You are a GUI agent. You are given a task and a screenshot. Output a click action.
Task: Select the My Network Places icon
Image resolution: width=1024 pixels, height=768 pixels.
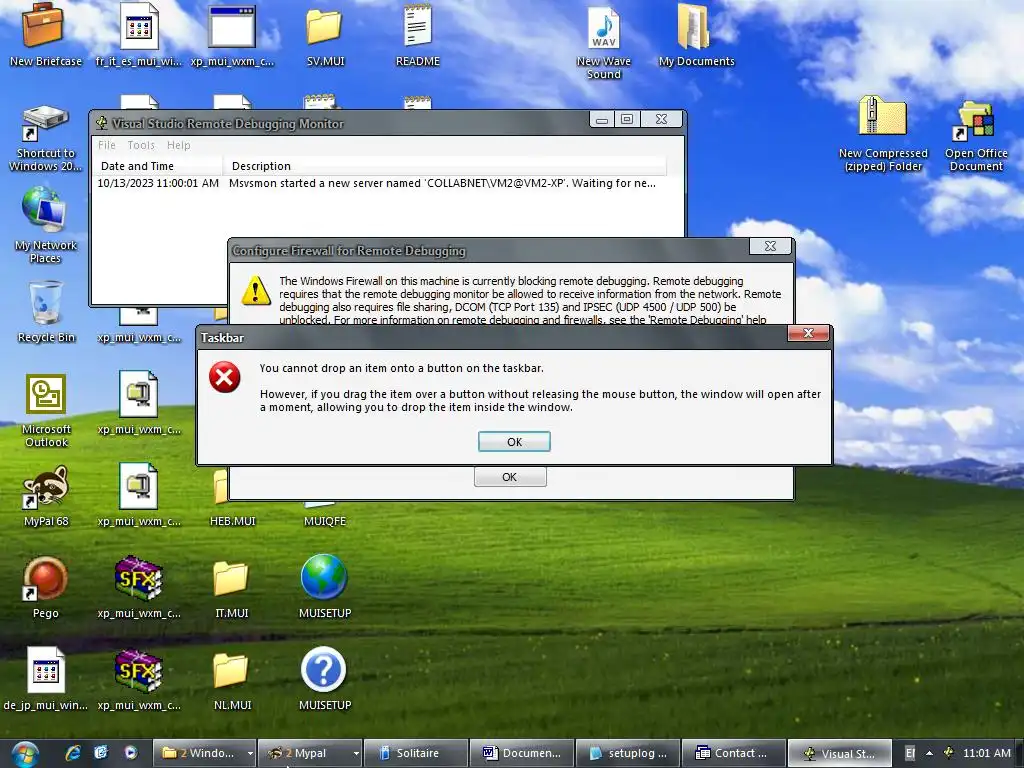tap(46, 225)
